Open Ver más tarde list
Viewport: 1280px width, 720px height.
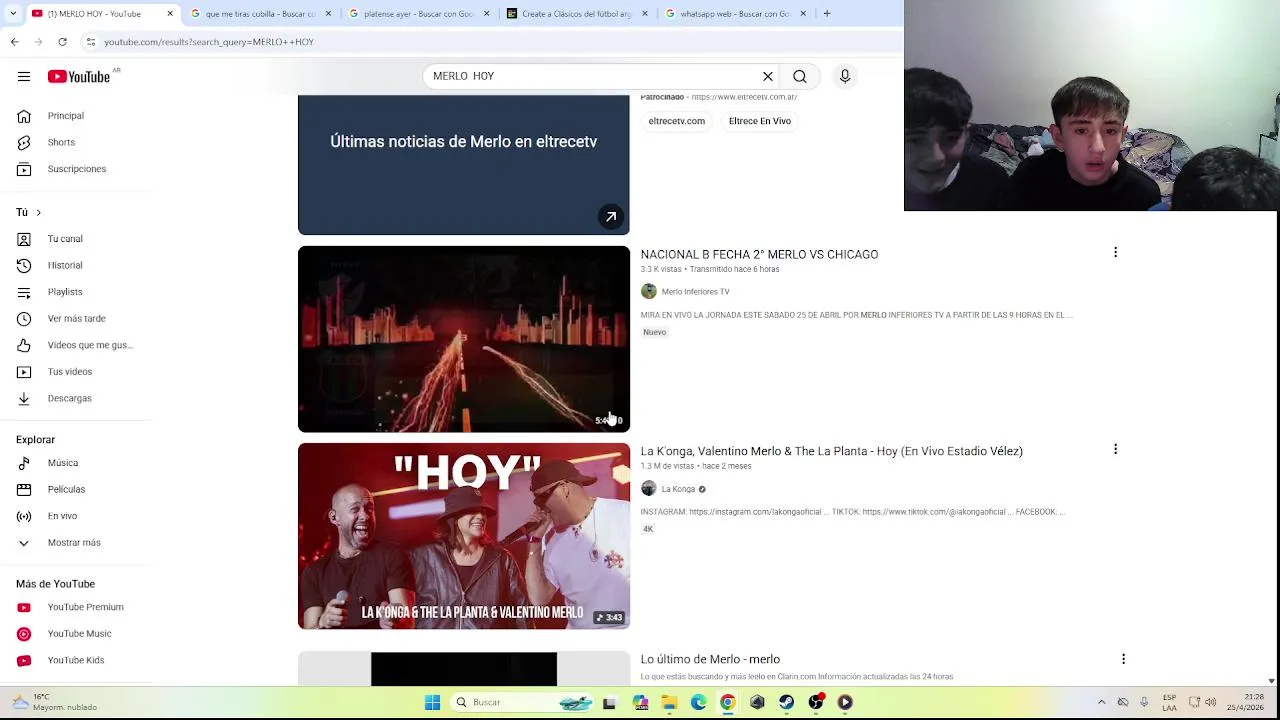pos(76,318)
